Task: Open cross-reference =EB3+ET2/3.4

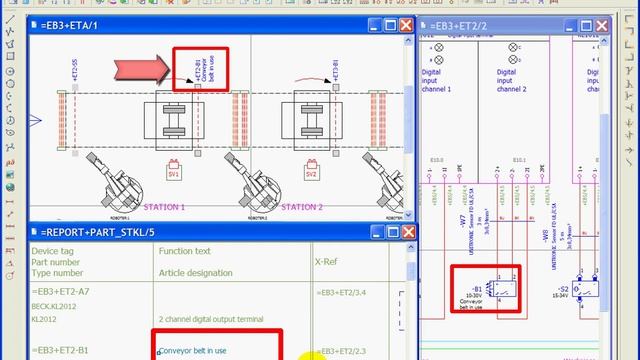Action: (341, 293)
